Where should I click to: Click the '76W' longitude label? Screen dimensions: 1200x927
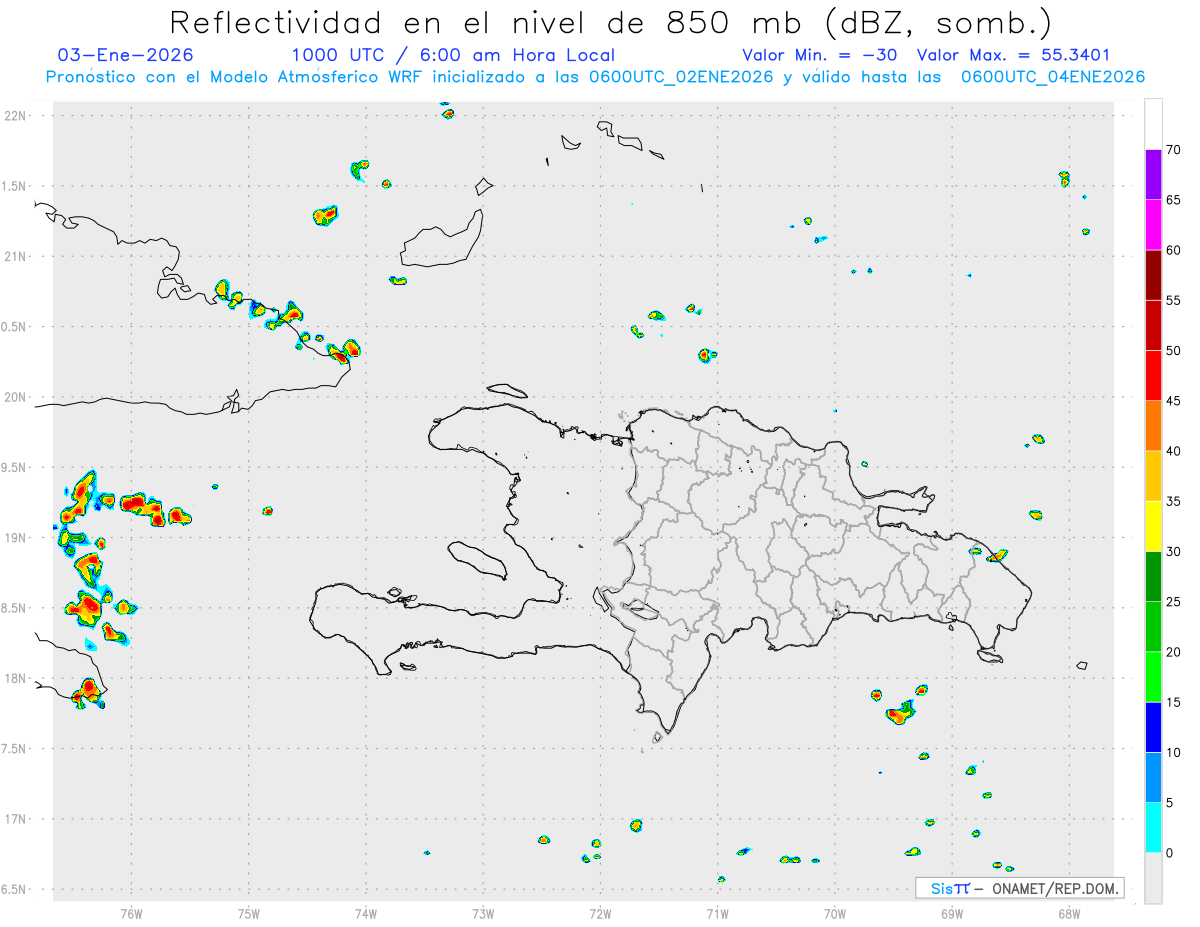click(131, 913)
